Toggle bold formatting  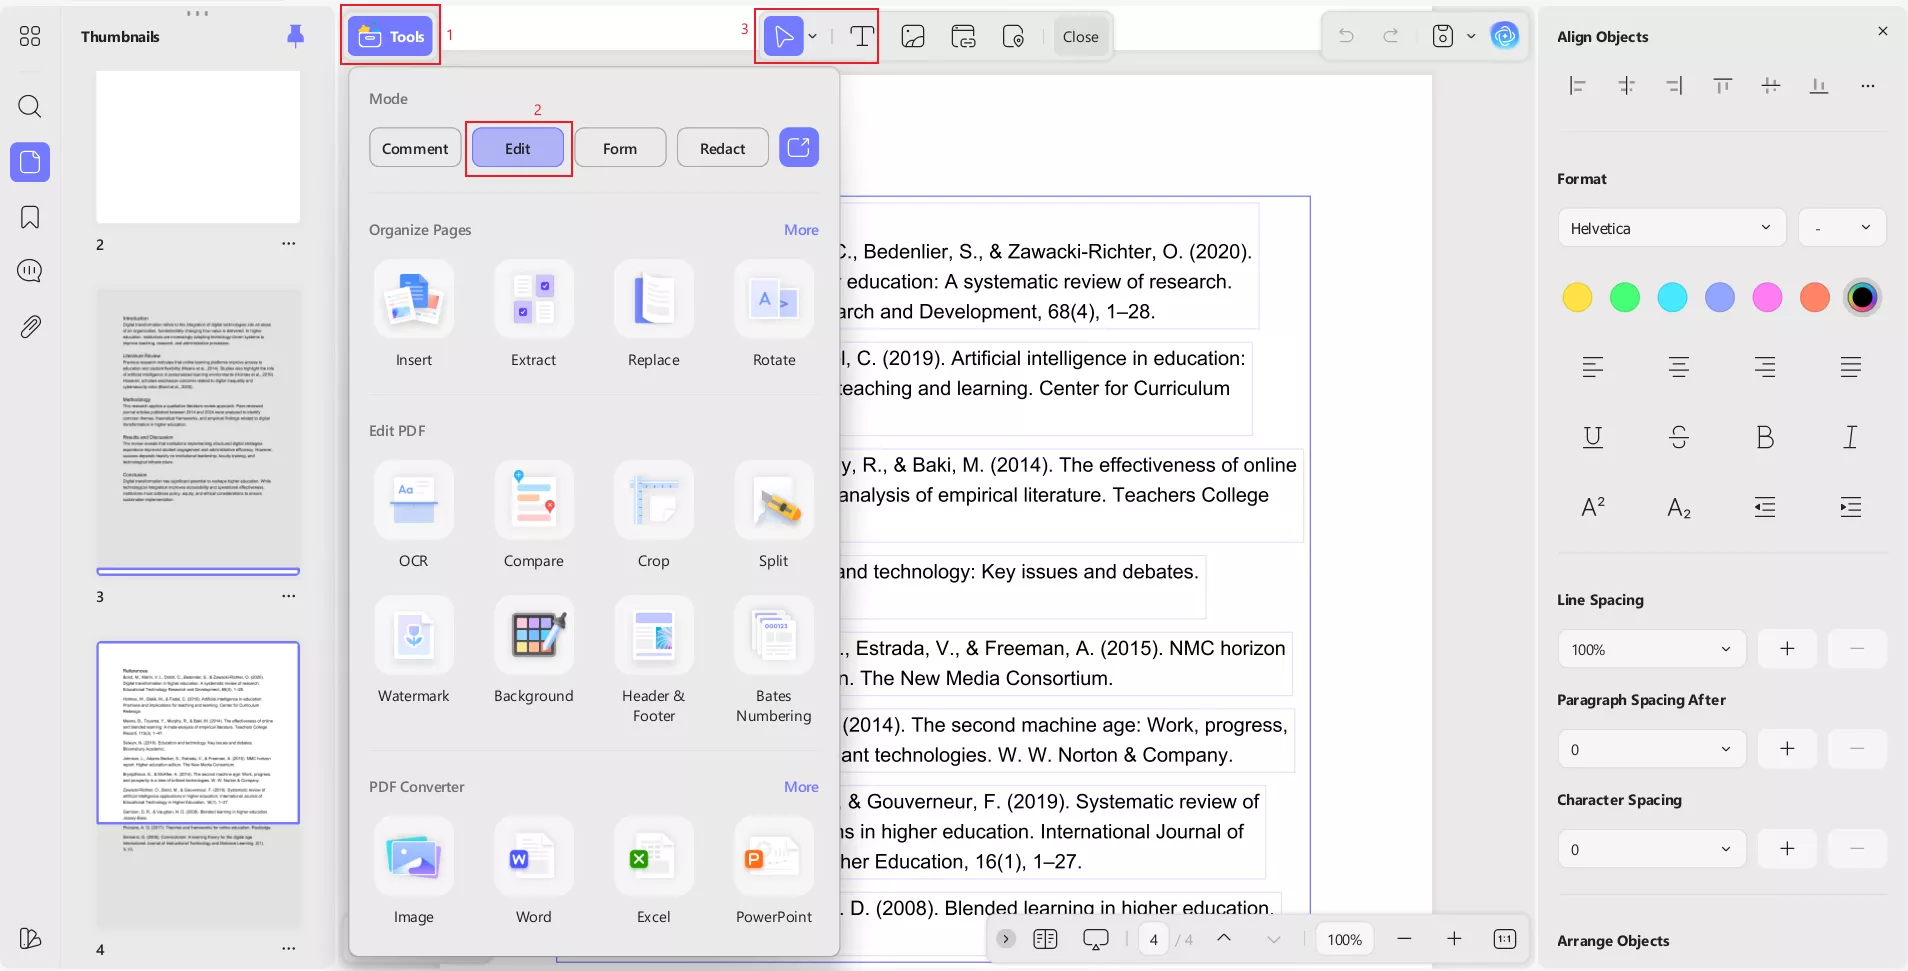(1765, 437)
